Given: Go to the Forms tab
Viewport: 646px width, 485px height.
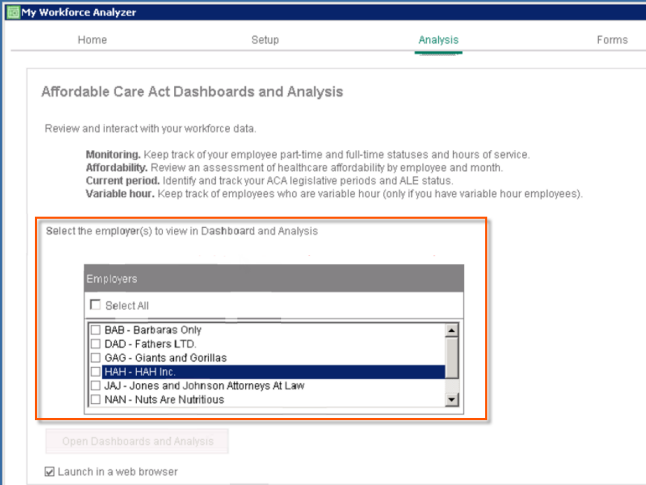Looking at the screenshot, I should (612, 40).
